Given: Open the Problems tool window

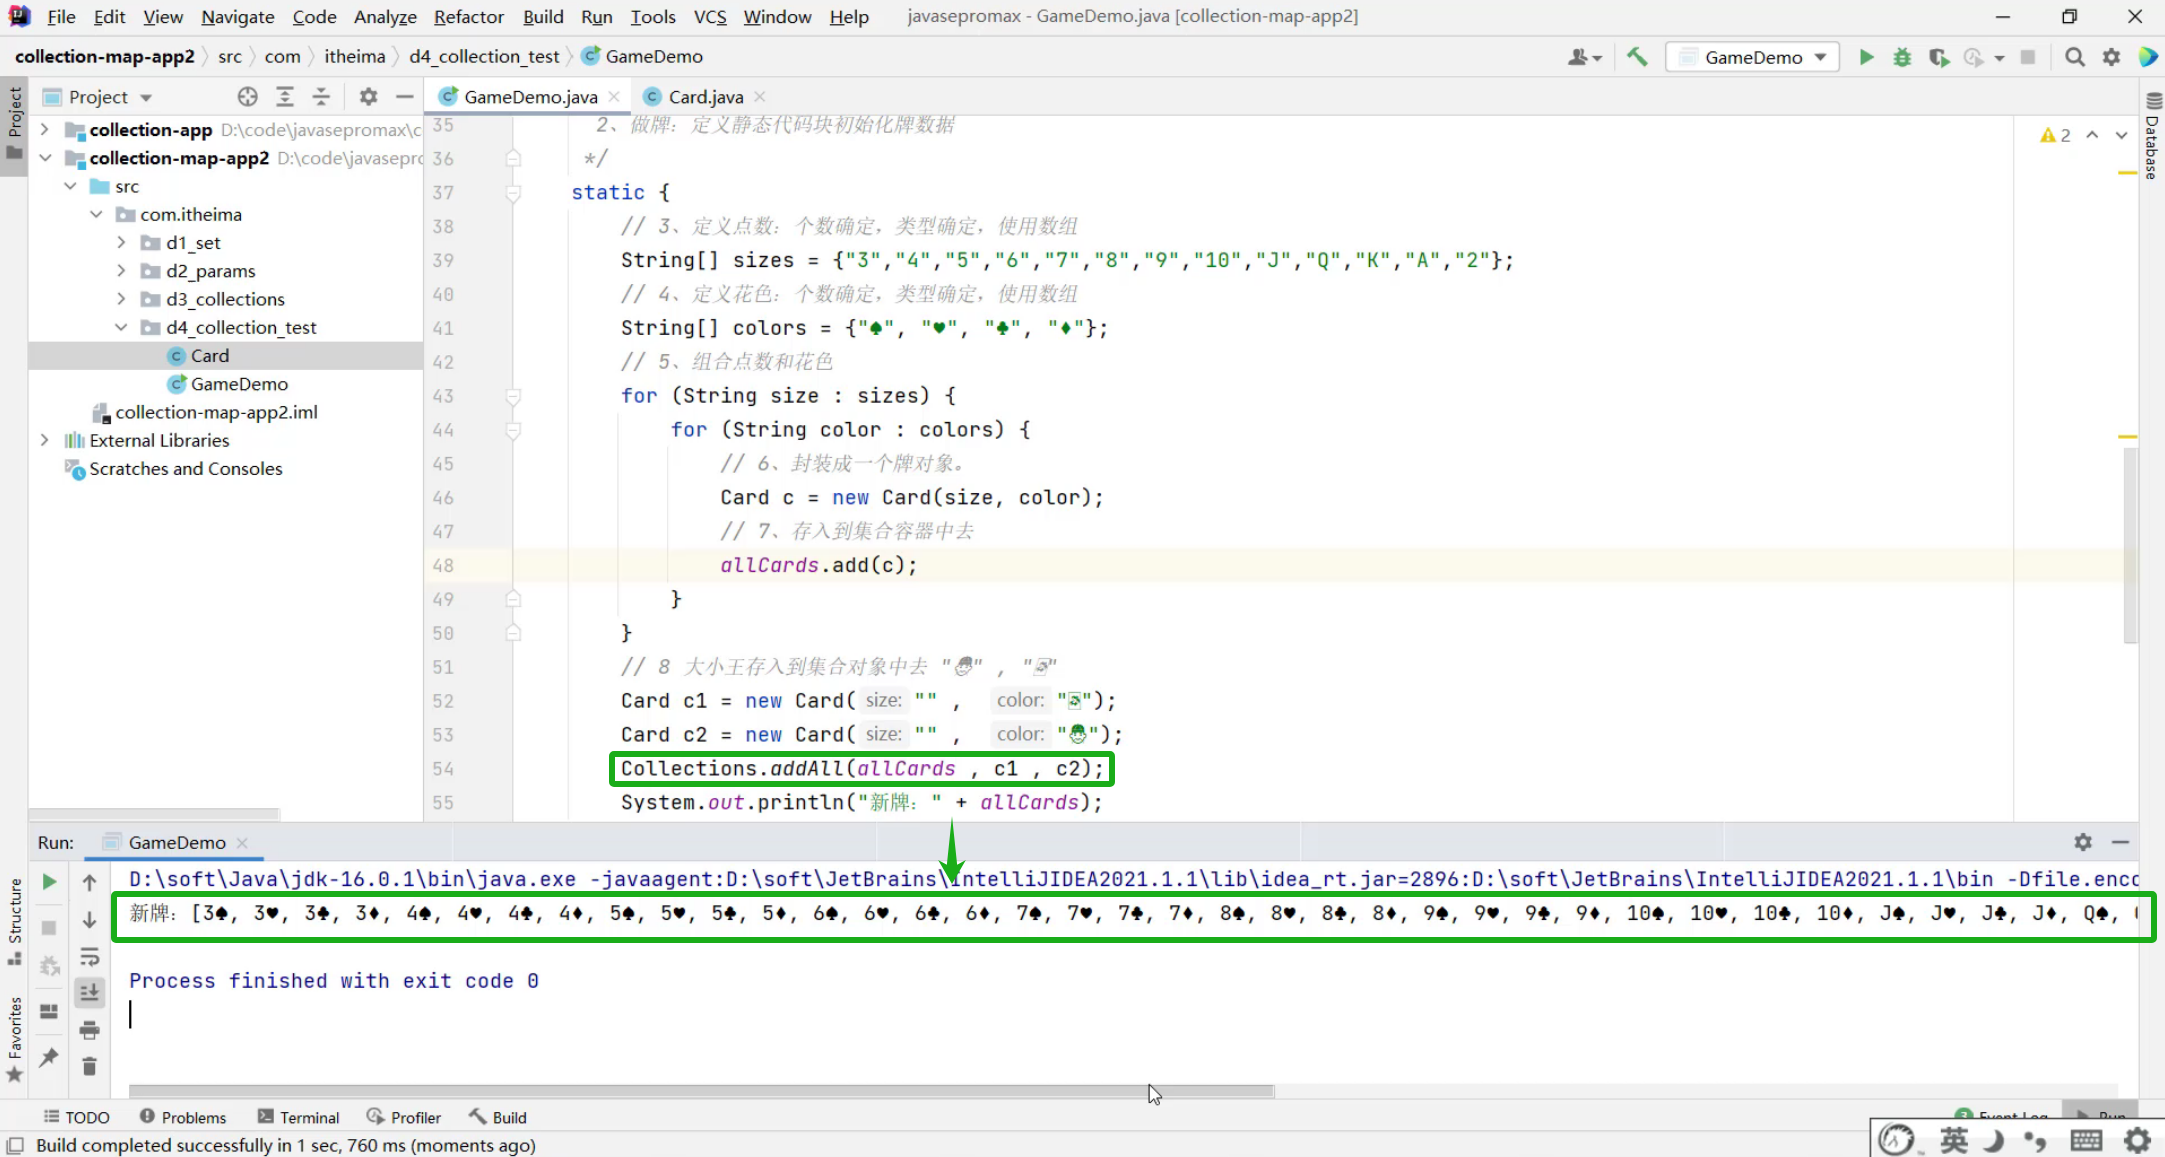Looking at the screenshot, I should 183,1117.
